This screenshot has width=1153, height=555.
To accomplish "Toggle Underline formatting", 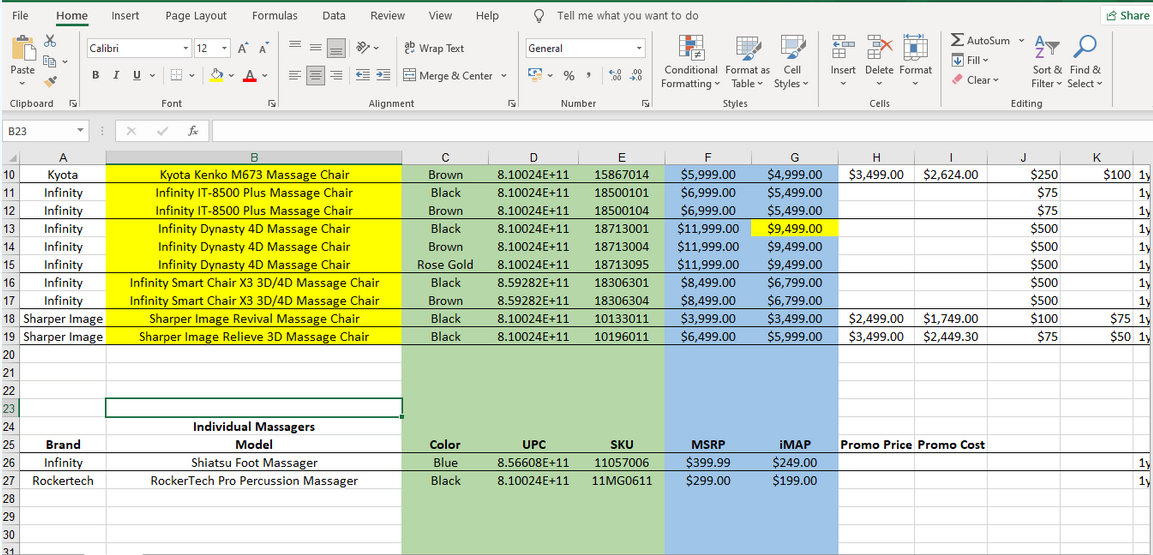I will pos(137,75).
